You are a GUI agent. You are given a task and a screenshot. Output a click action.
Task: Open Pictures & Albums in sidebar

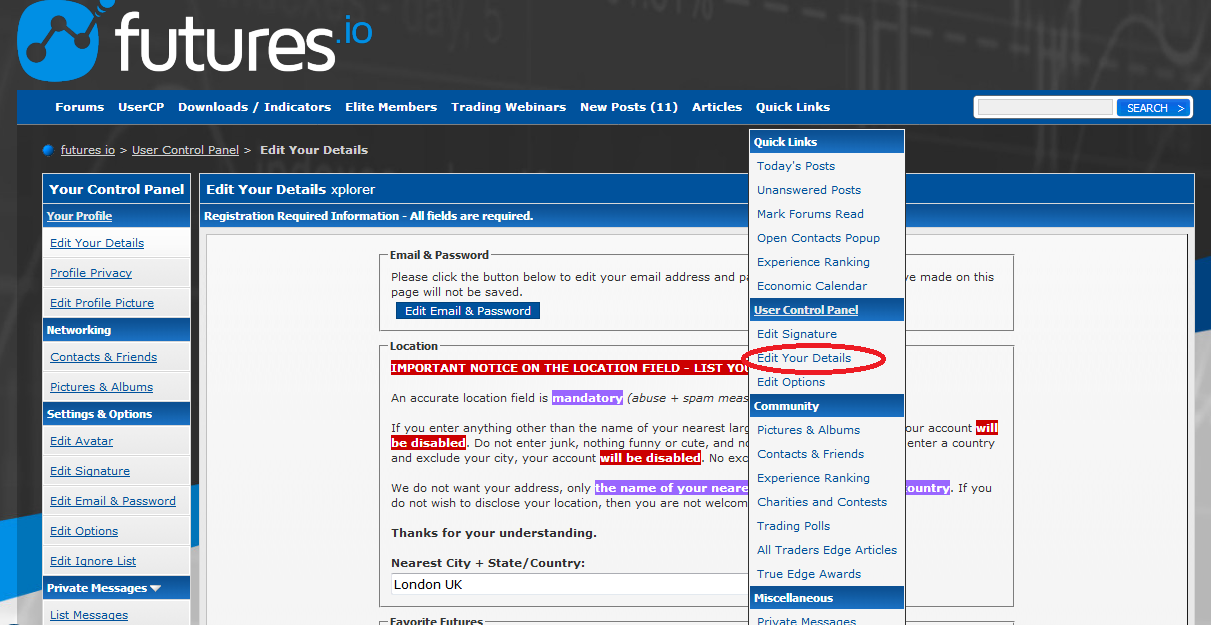101,387
